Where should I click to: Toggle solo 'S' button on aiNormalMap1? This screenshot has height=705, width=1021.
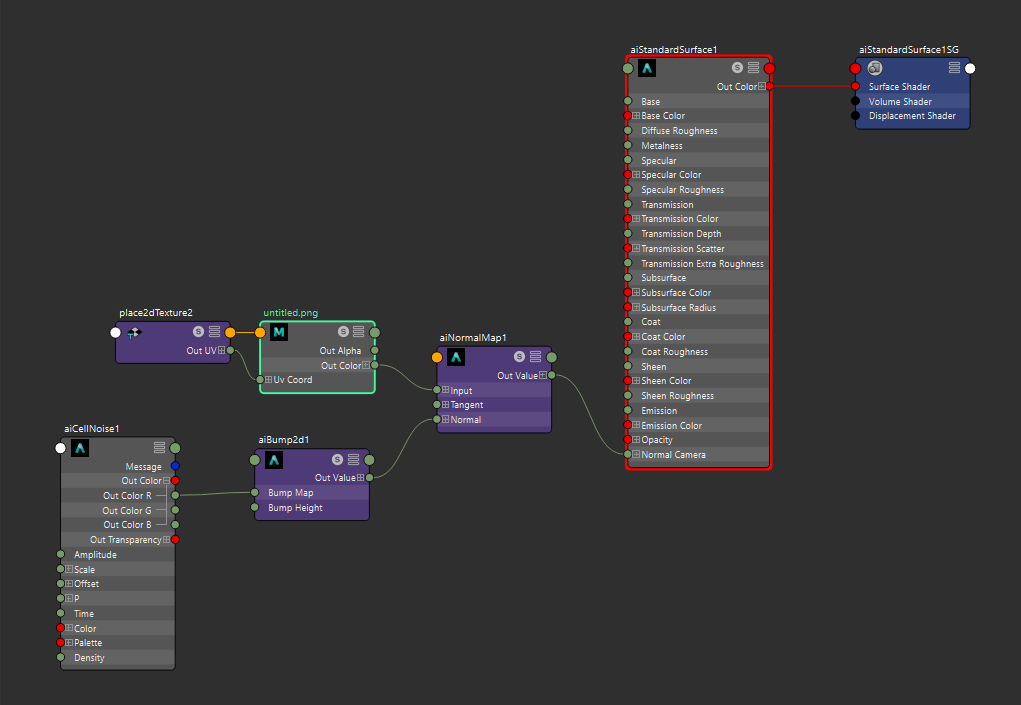[520, 357]
